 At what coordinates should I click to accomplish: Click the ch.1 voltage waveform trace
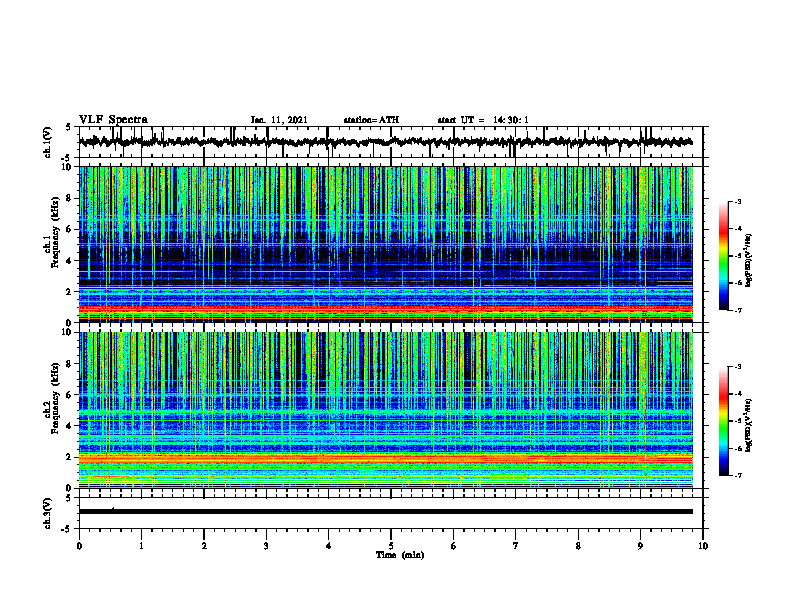pyautogui.click(x=385, y=142)
